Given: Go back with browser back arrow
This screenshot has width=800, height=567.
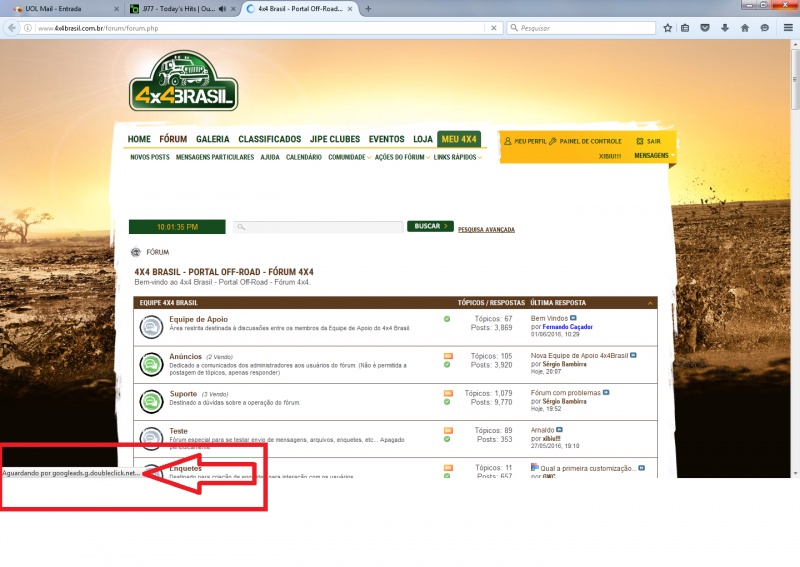Looking at the screenshot, I should tap(12, 28).
